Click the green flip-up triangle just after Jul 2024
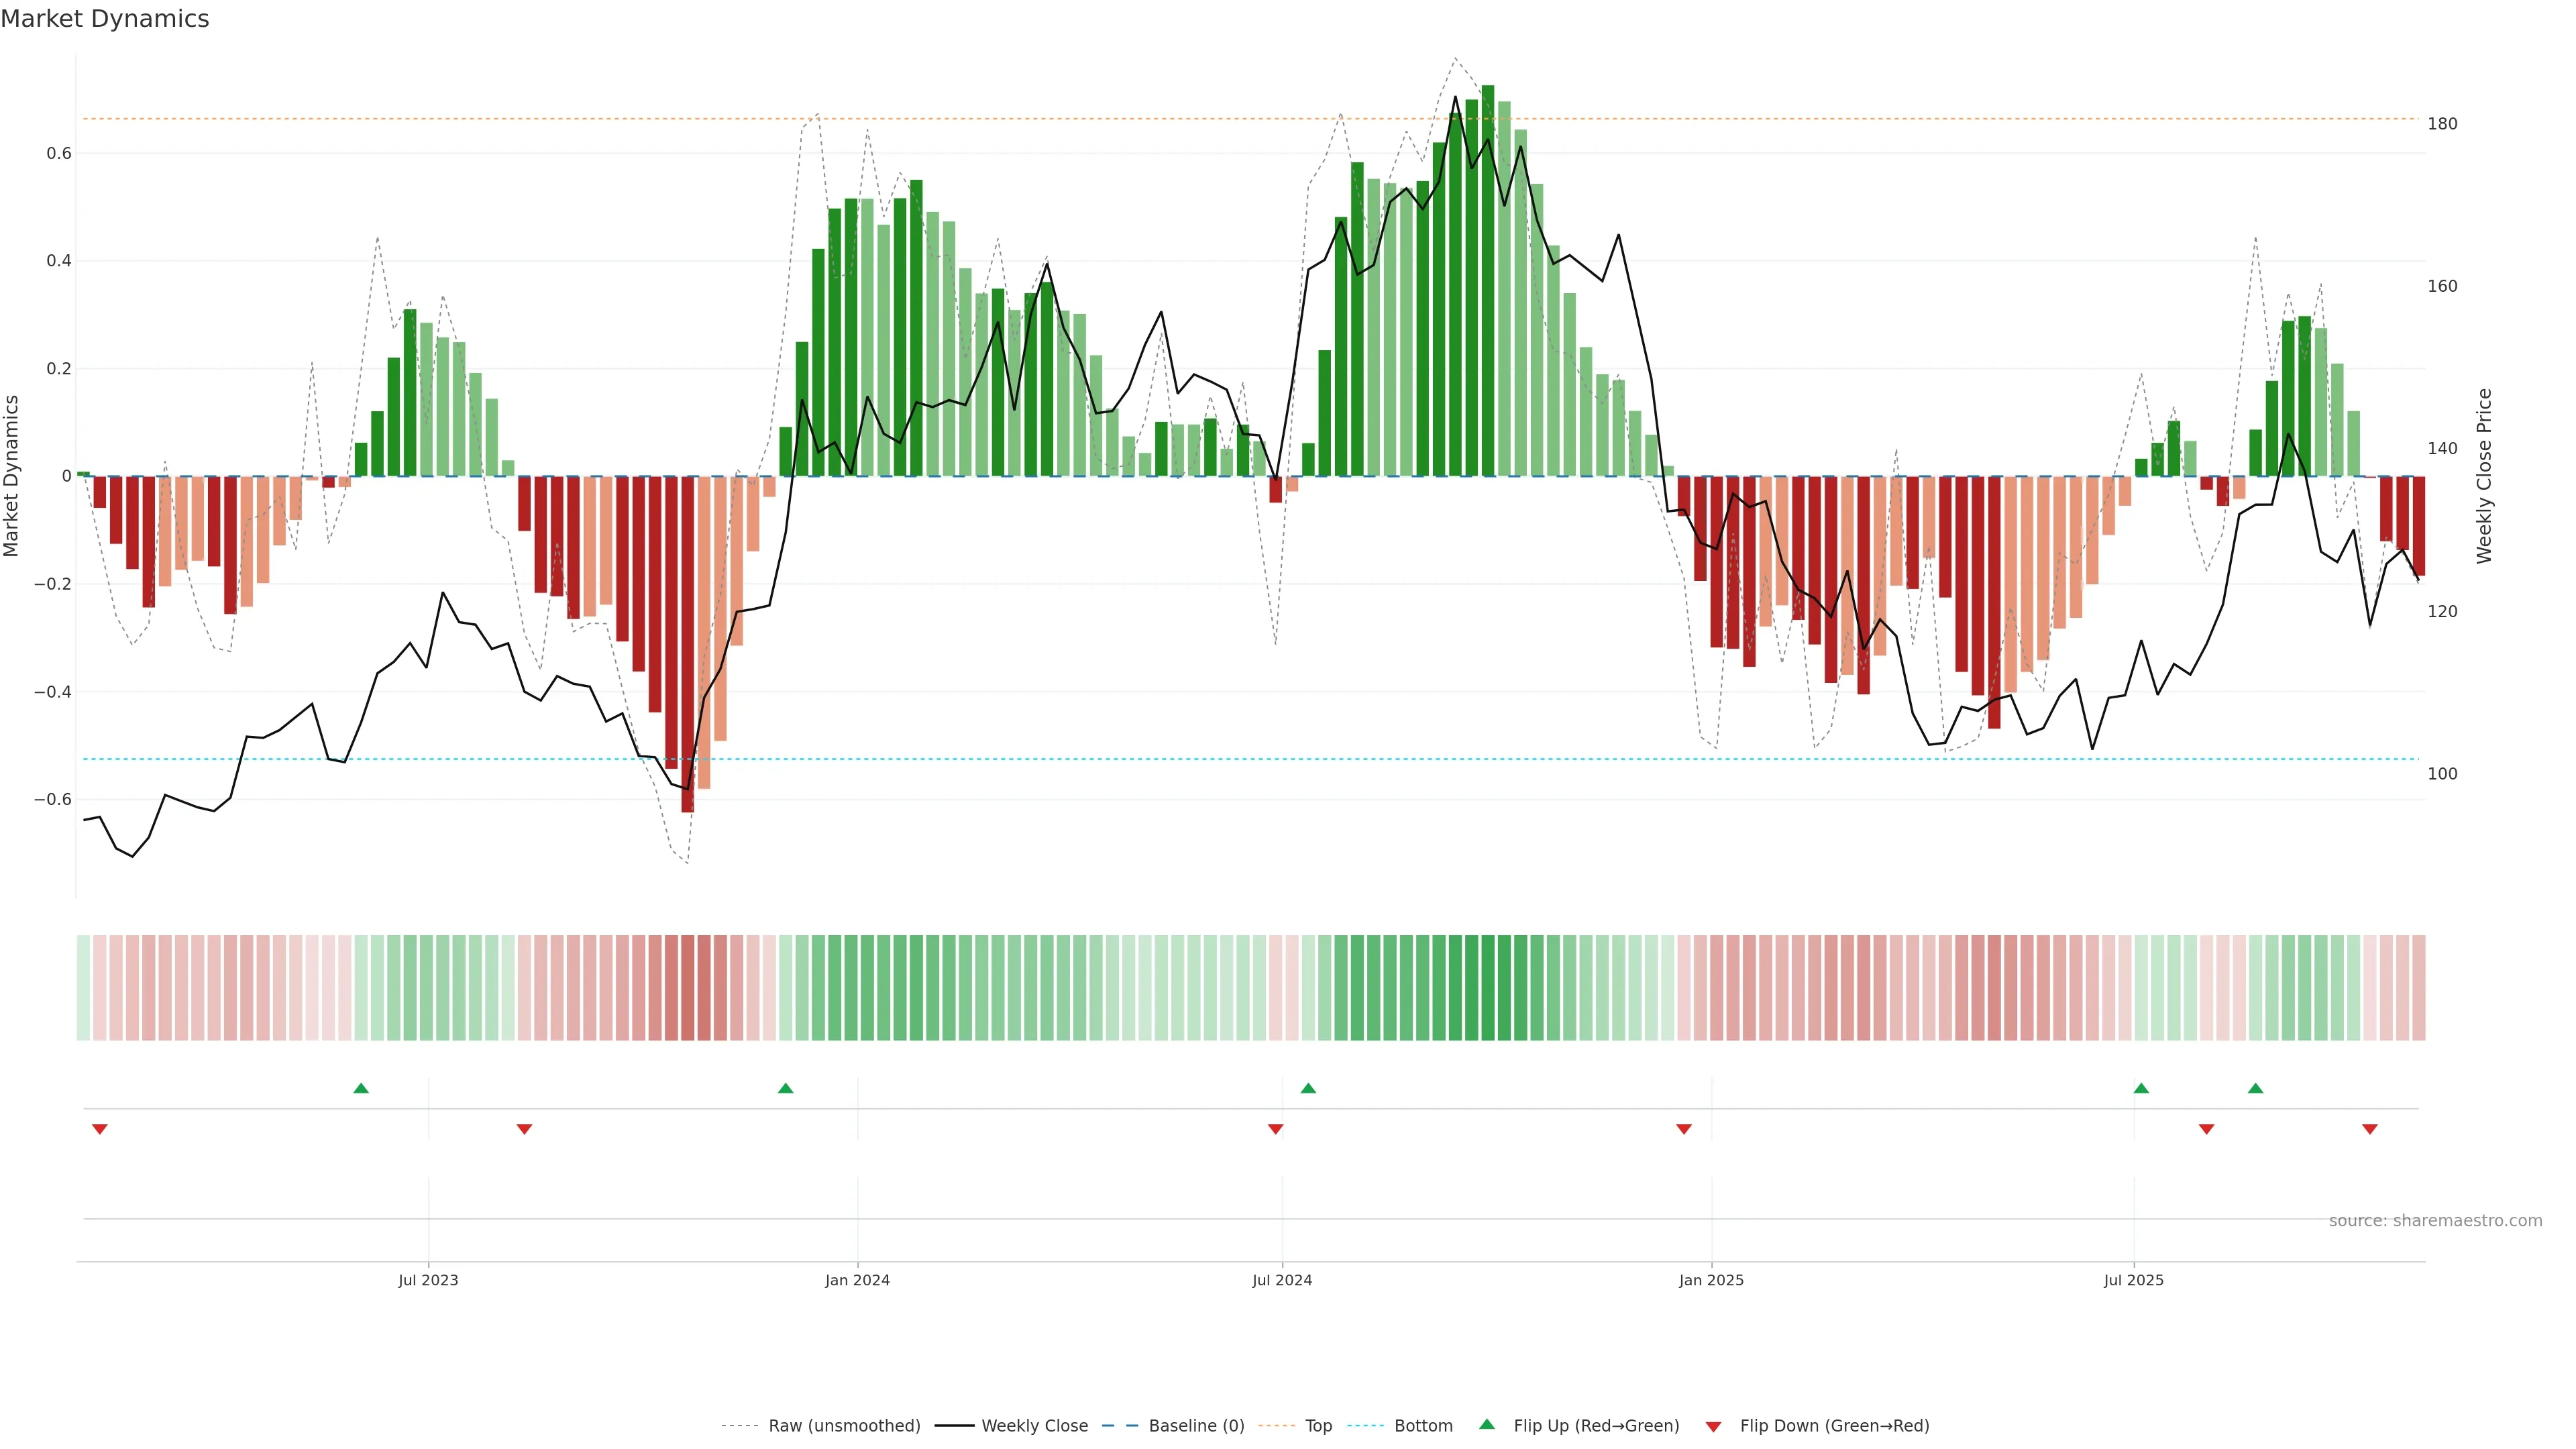The height and width of the screenshot is (1449, 2576). click(1308, 1088)
